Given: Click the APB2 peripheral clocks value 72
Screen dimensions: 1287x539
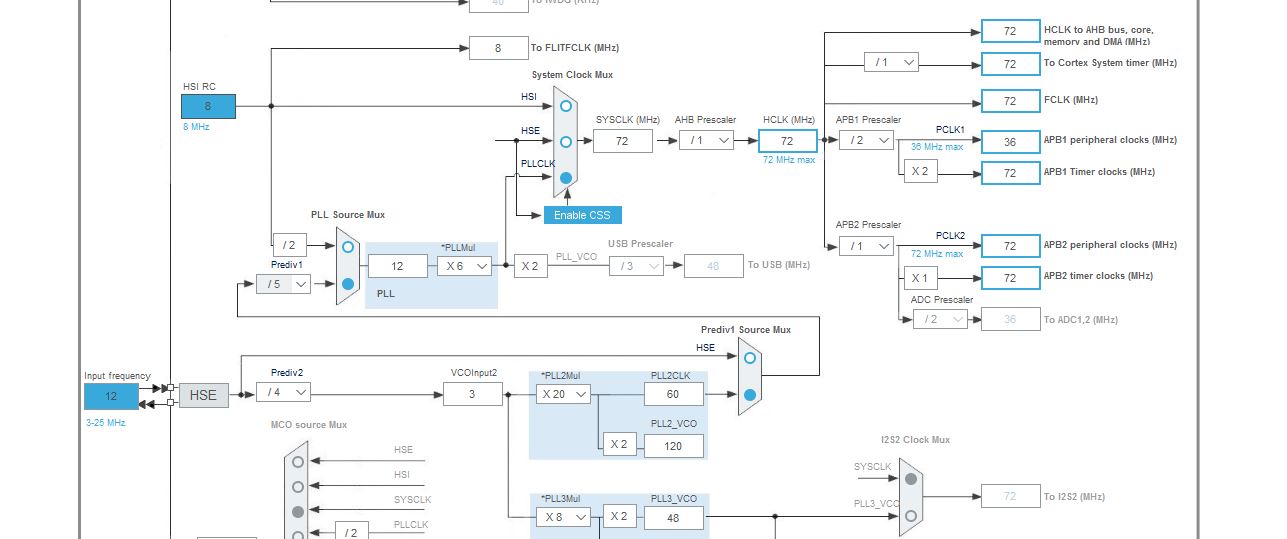Looking at the screenshot, I should tap(1011, 246).
